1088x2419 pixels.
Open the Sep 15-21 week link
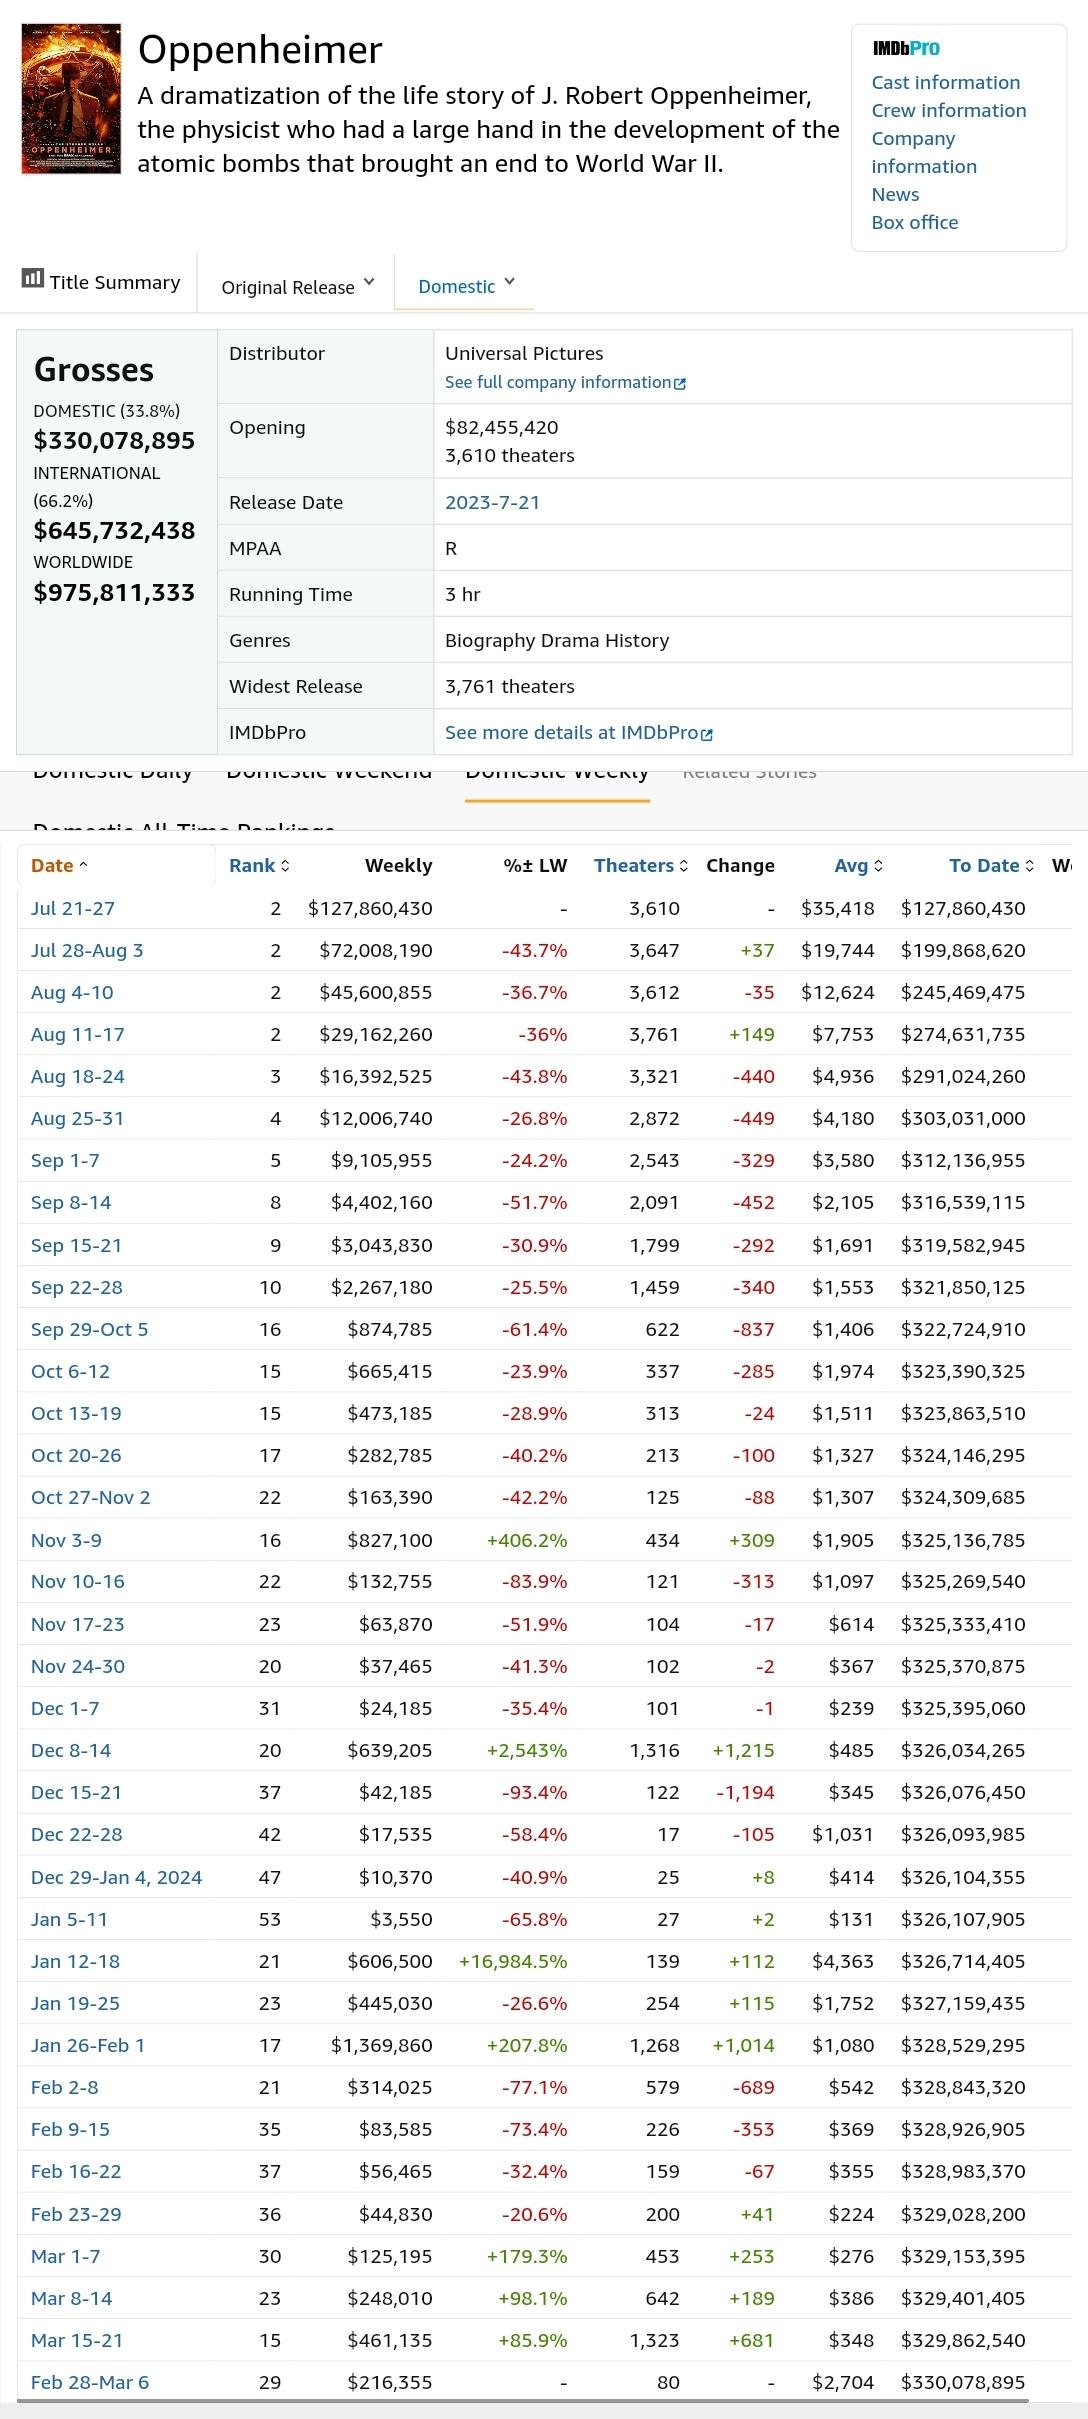click(76, 1245)
